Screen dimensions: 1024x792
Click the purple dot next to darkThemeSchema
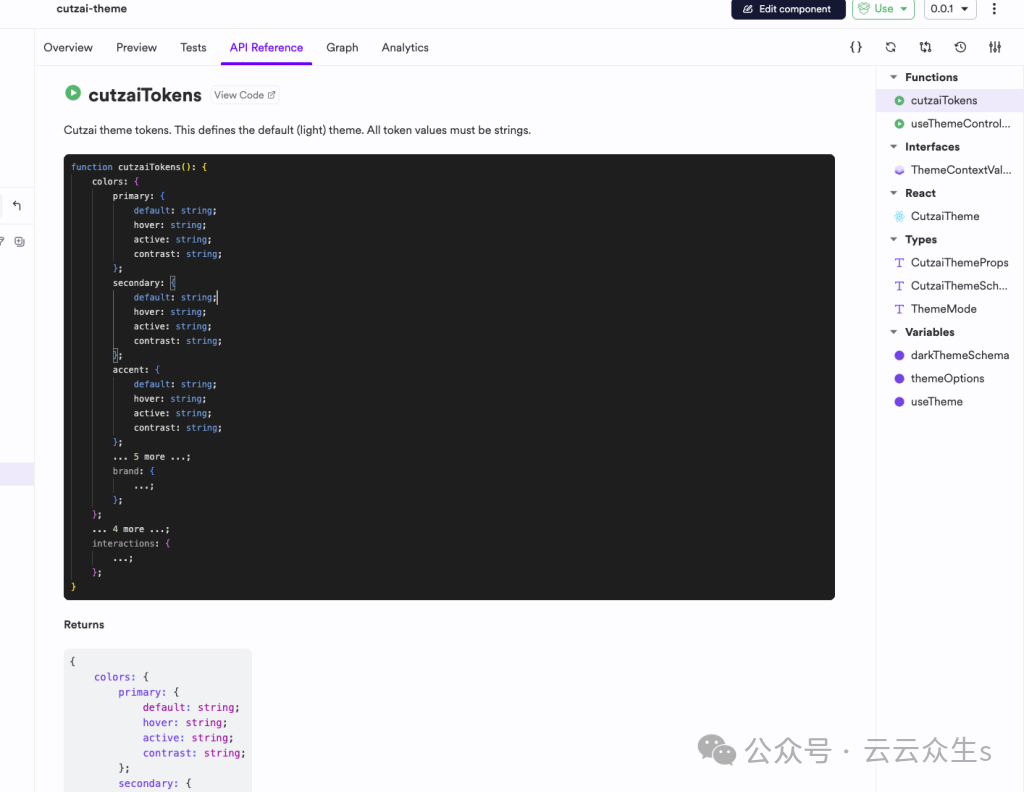(899, 355)
